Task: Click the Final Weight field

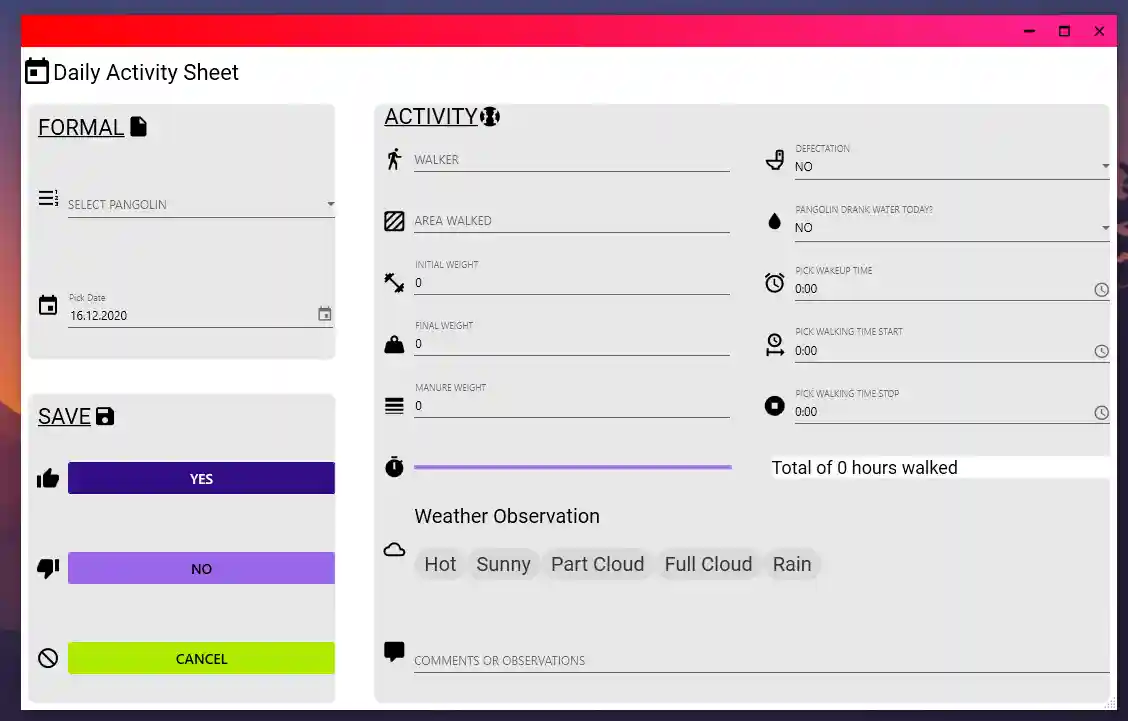Action: 572,338
